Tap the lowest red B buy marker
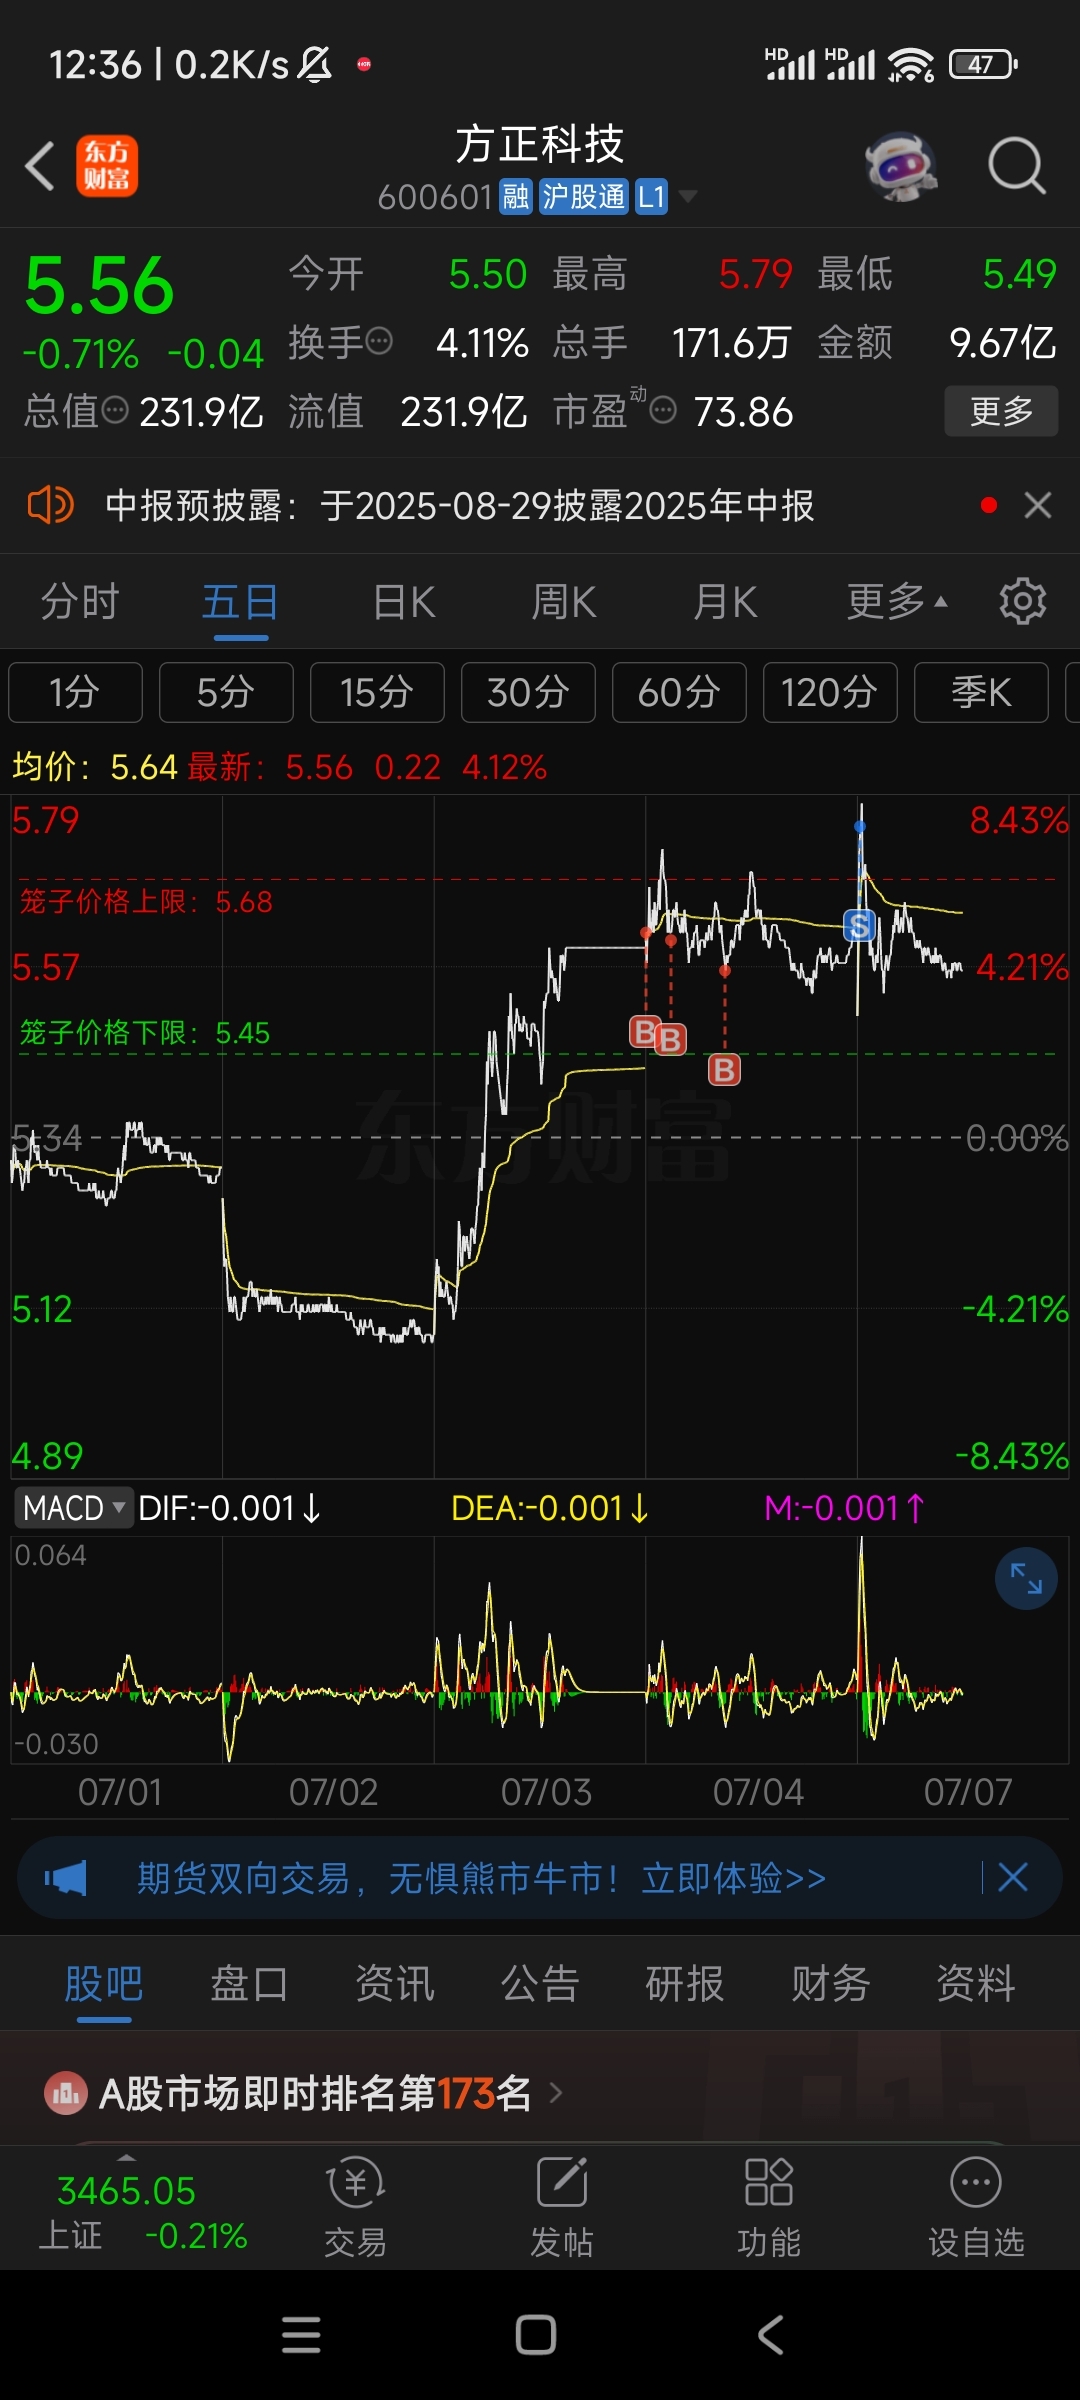 point(724,1070)
